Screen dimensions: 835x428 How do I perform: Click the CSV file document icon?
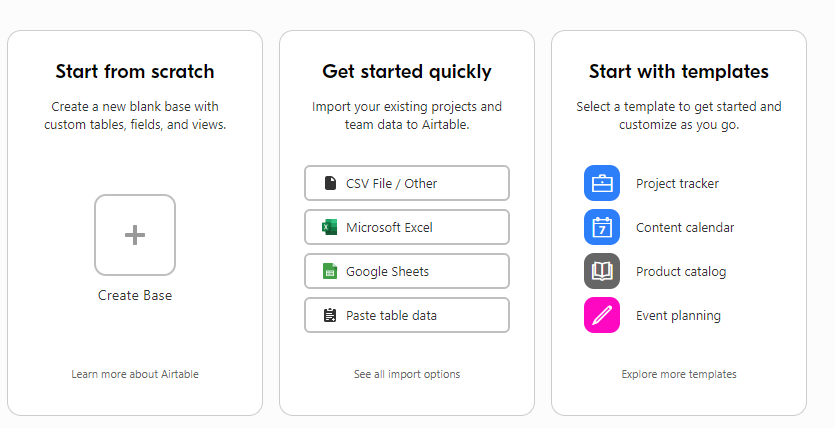tap(330, 183)
